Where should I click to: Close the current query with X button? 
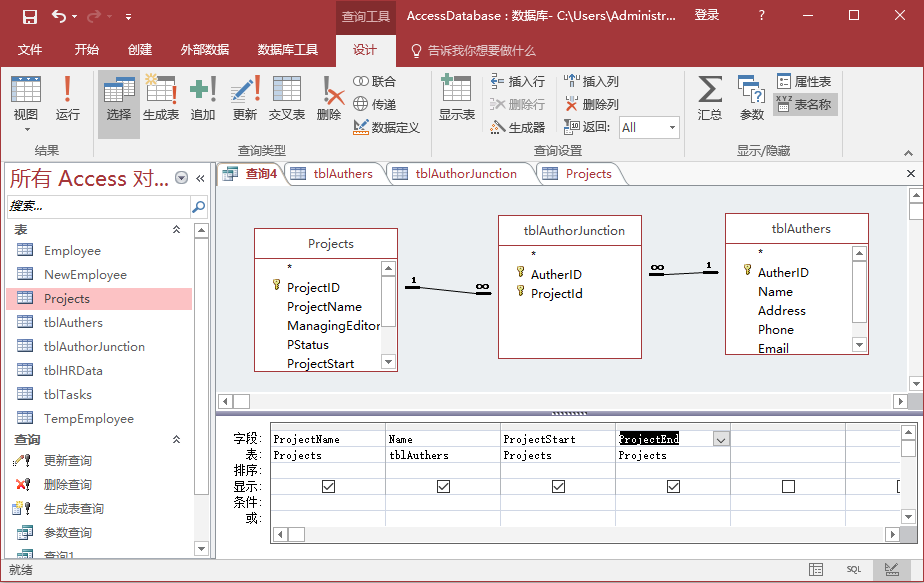[910, 173]
